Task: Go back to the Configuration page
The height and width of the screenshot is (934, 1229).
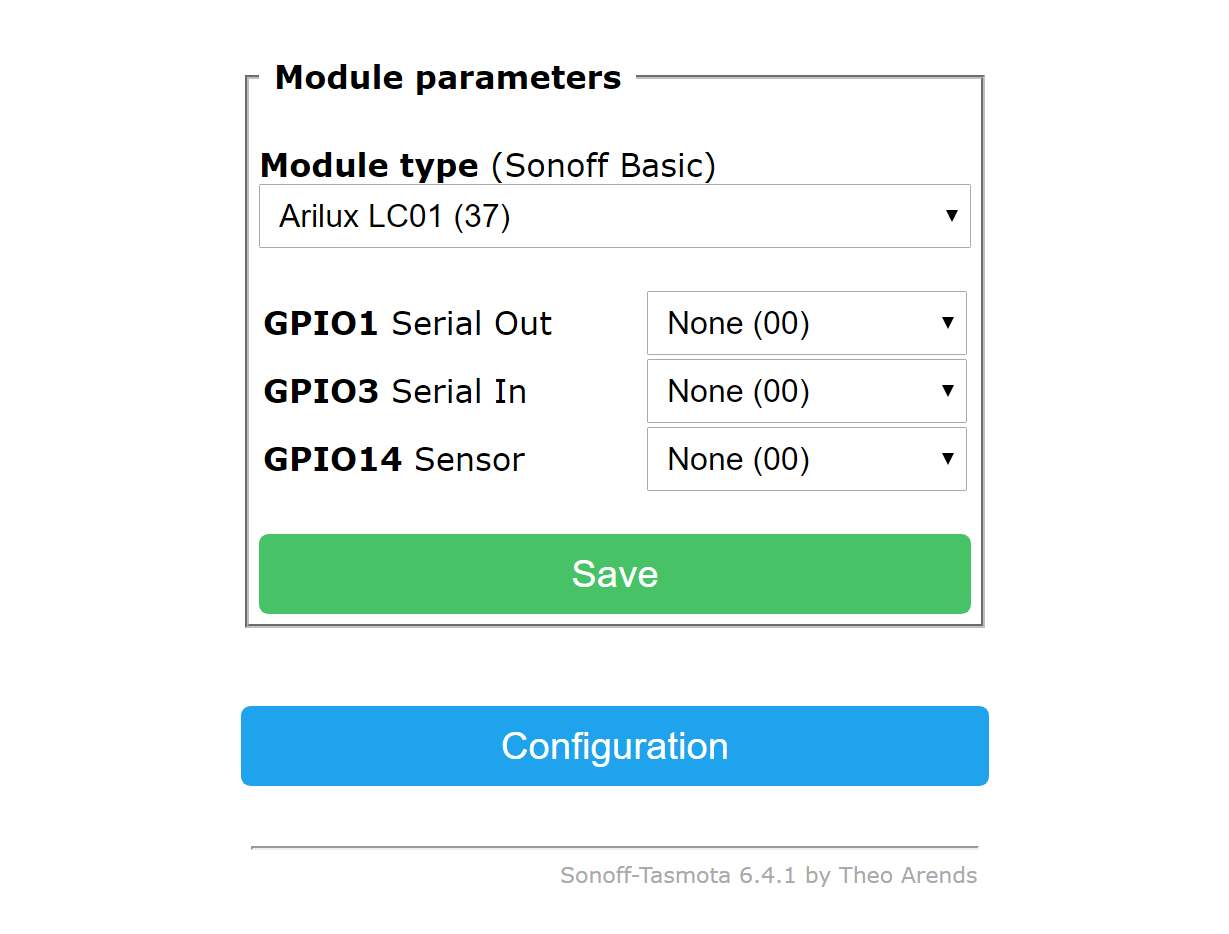Action: pos(614,746)
